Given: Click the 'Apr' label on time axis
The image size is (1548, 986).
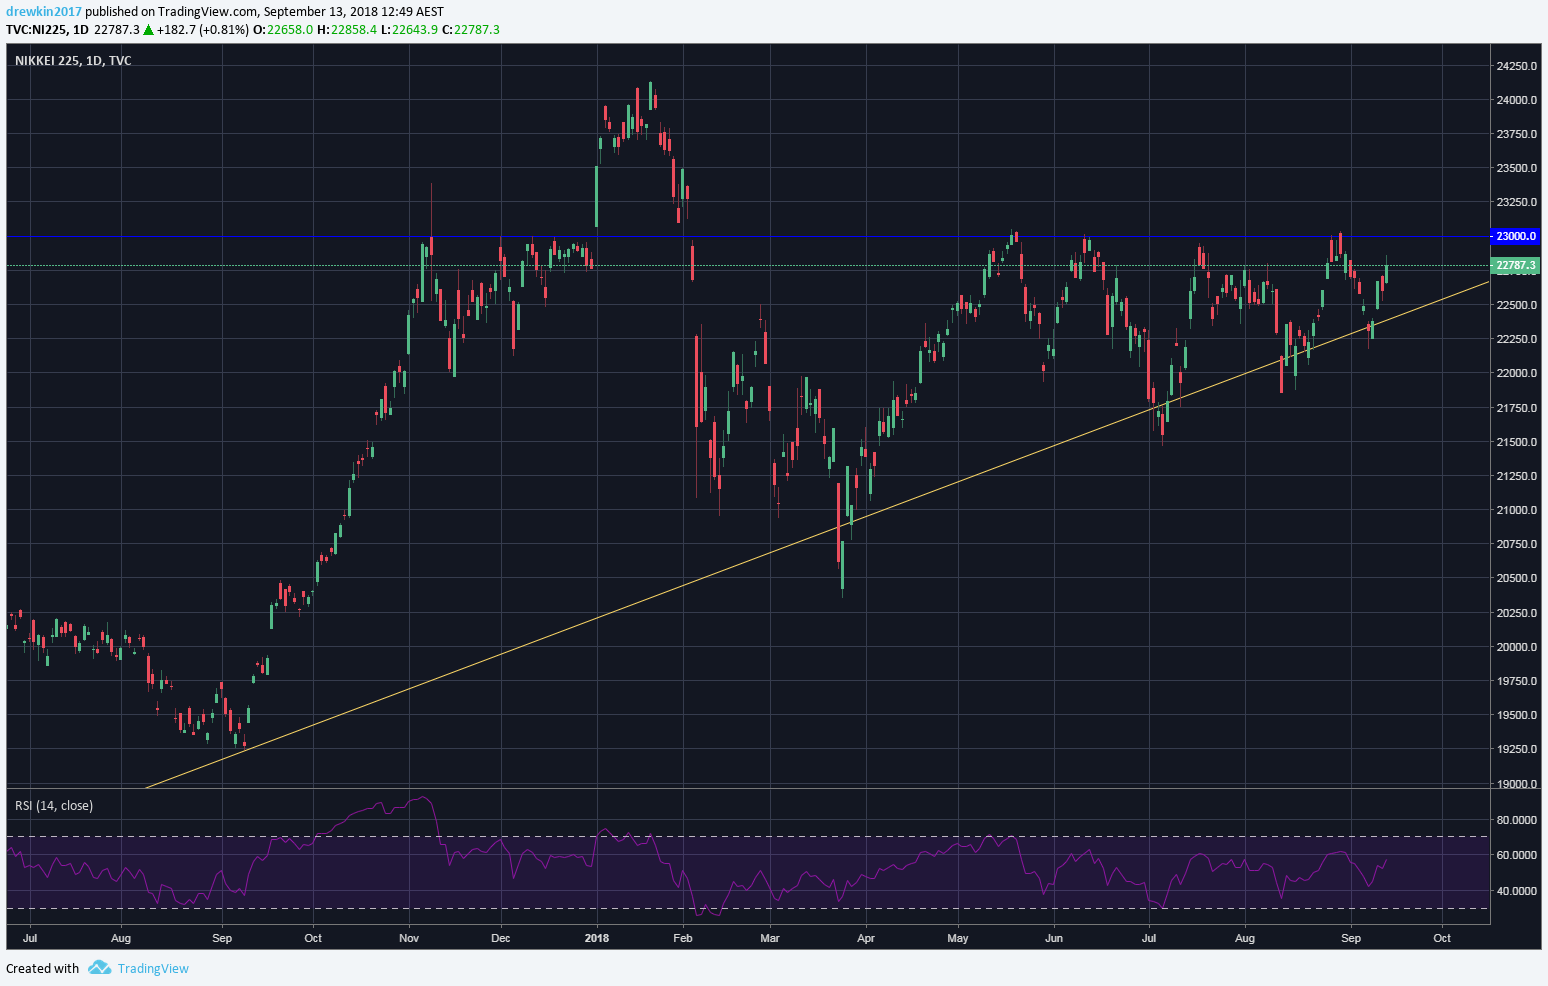Looking at the screenshot, I should (866, 938).
